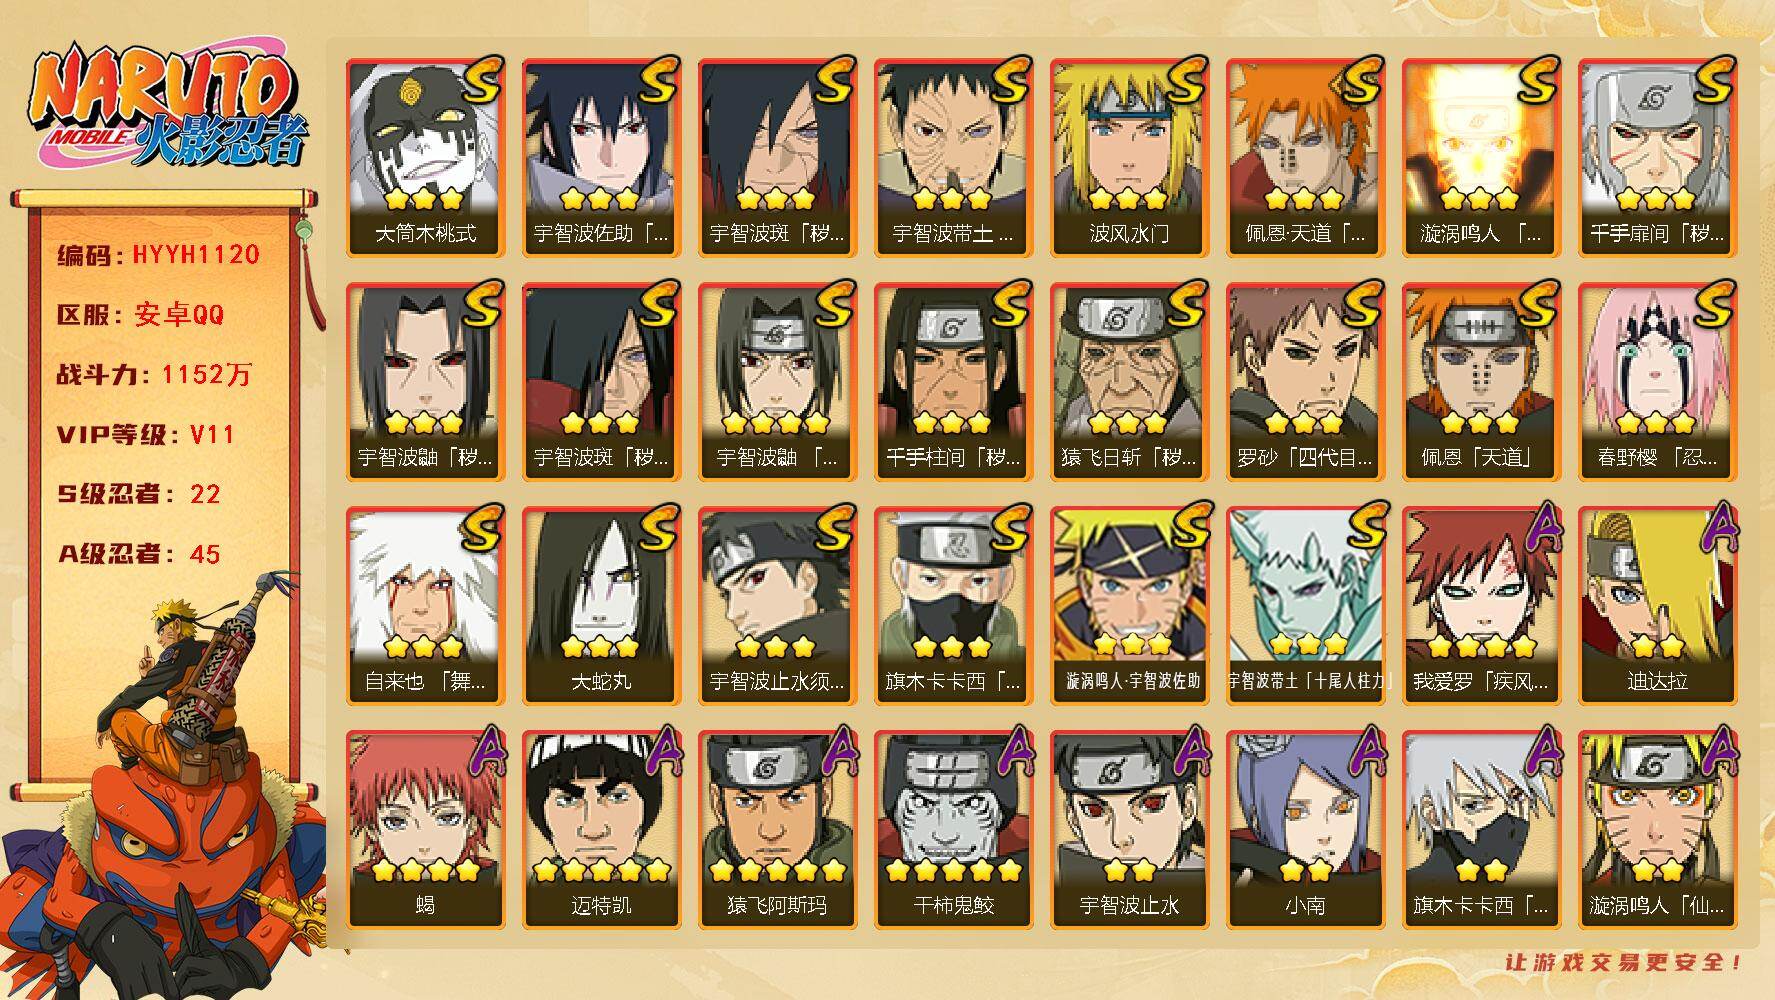Select the 漩涡鸣人·宇智波佐助 duo card

[1129, 605]
